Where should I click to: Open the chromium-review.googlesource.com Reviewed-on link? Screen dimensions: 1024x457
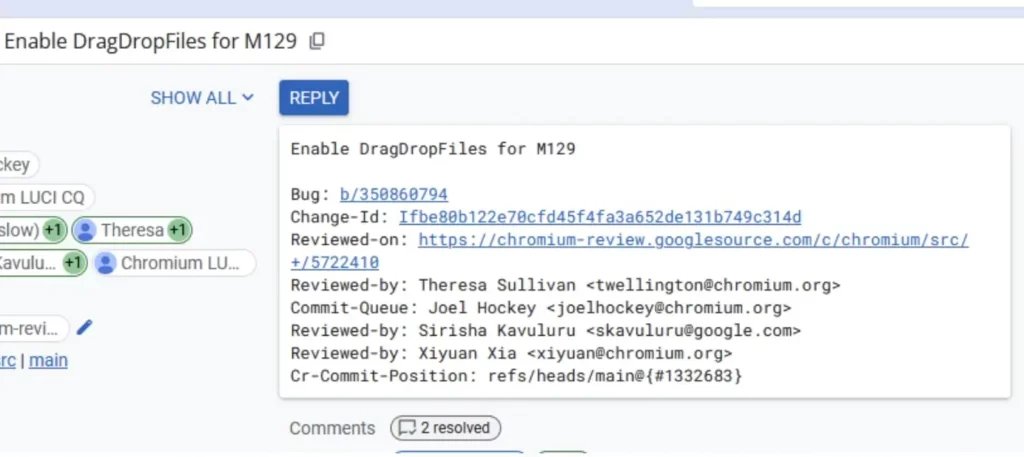[x=694, y=240]
